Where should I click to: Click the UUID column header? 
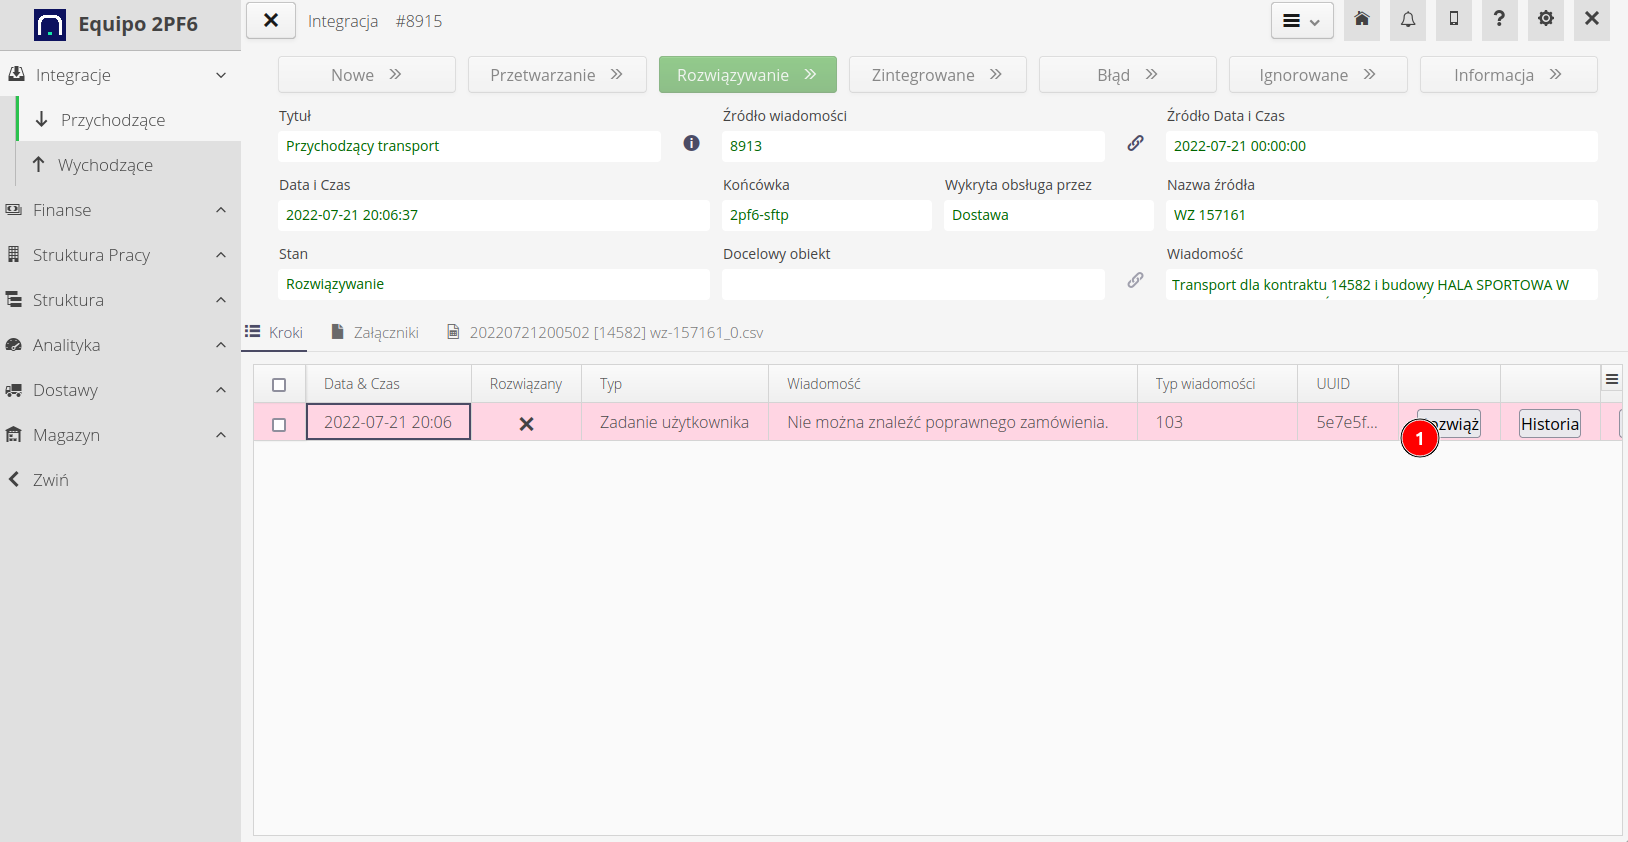[1348, 384]
